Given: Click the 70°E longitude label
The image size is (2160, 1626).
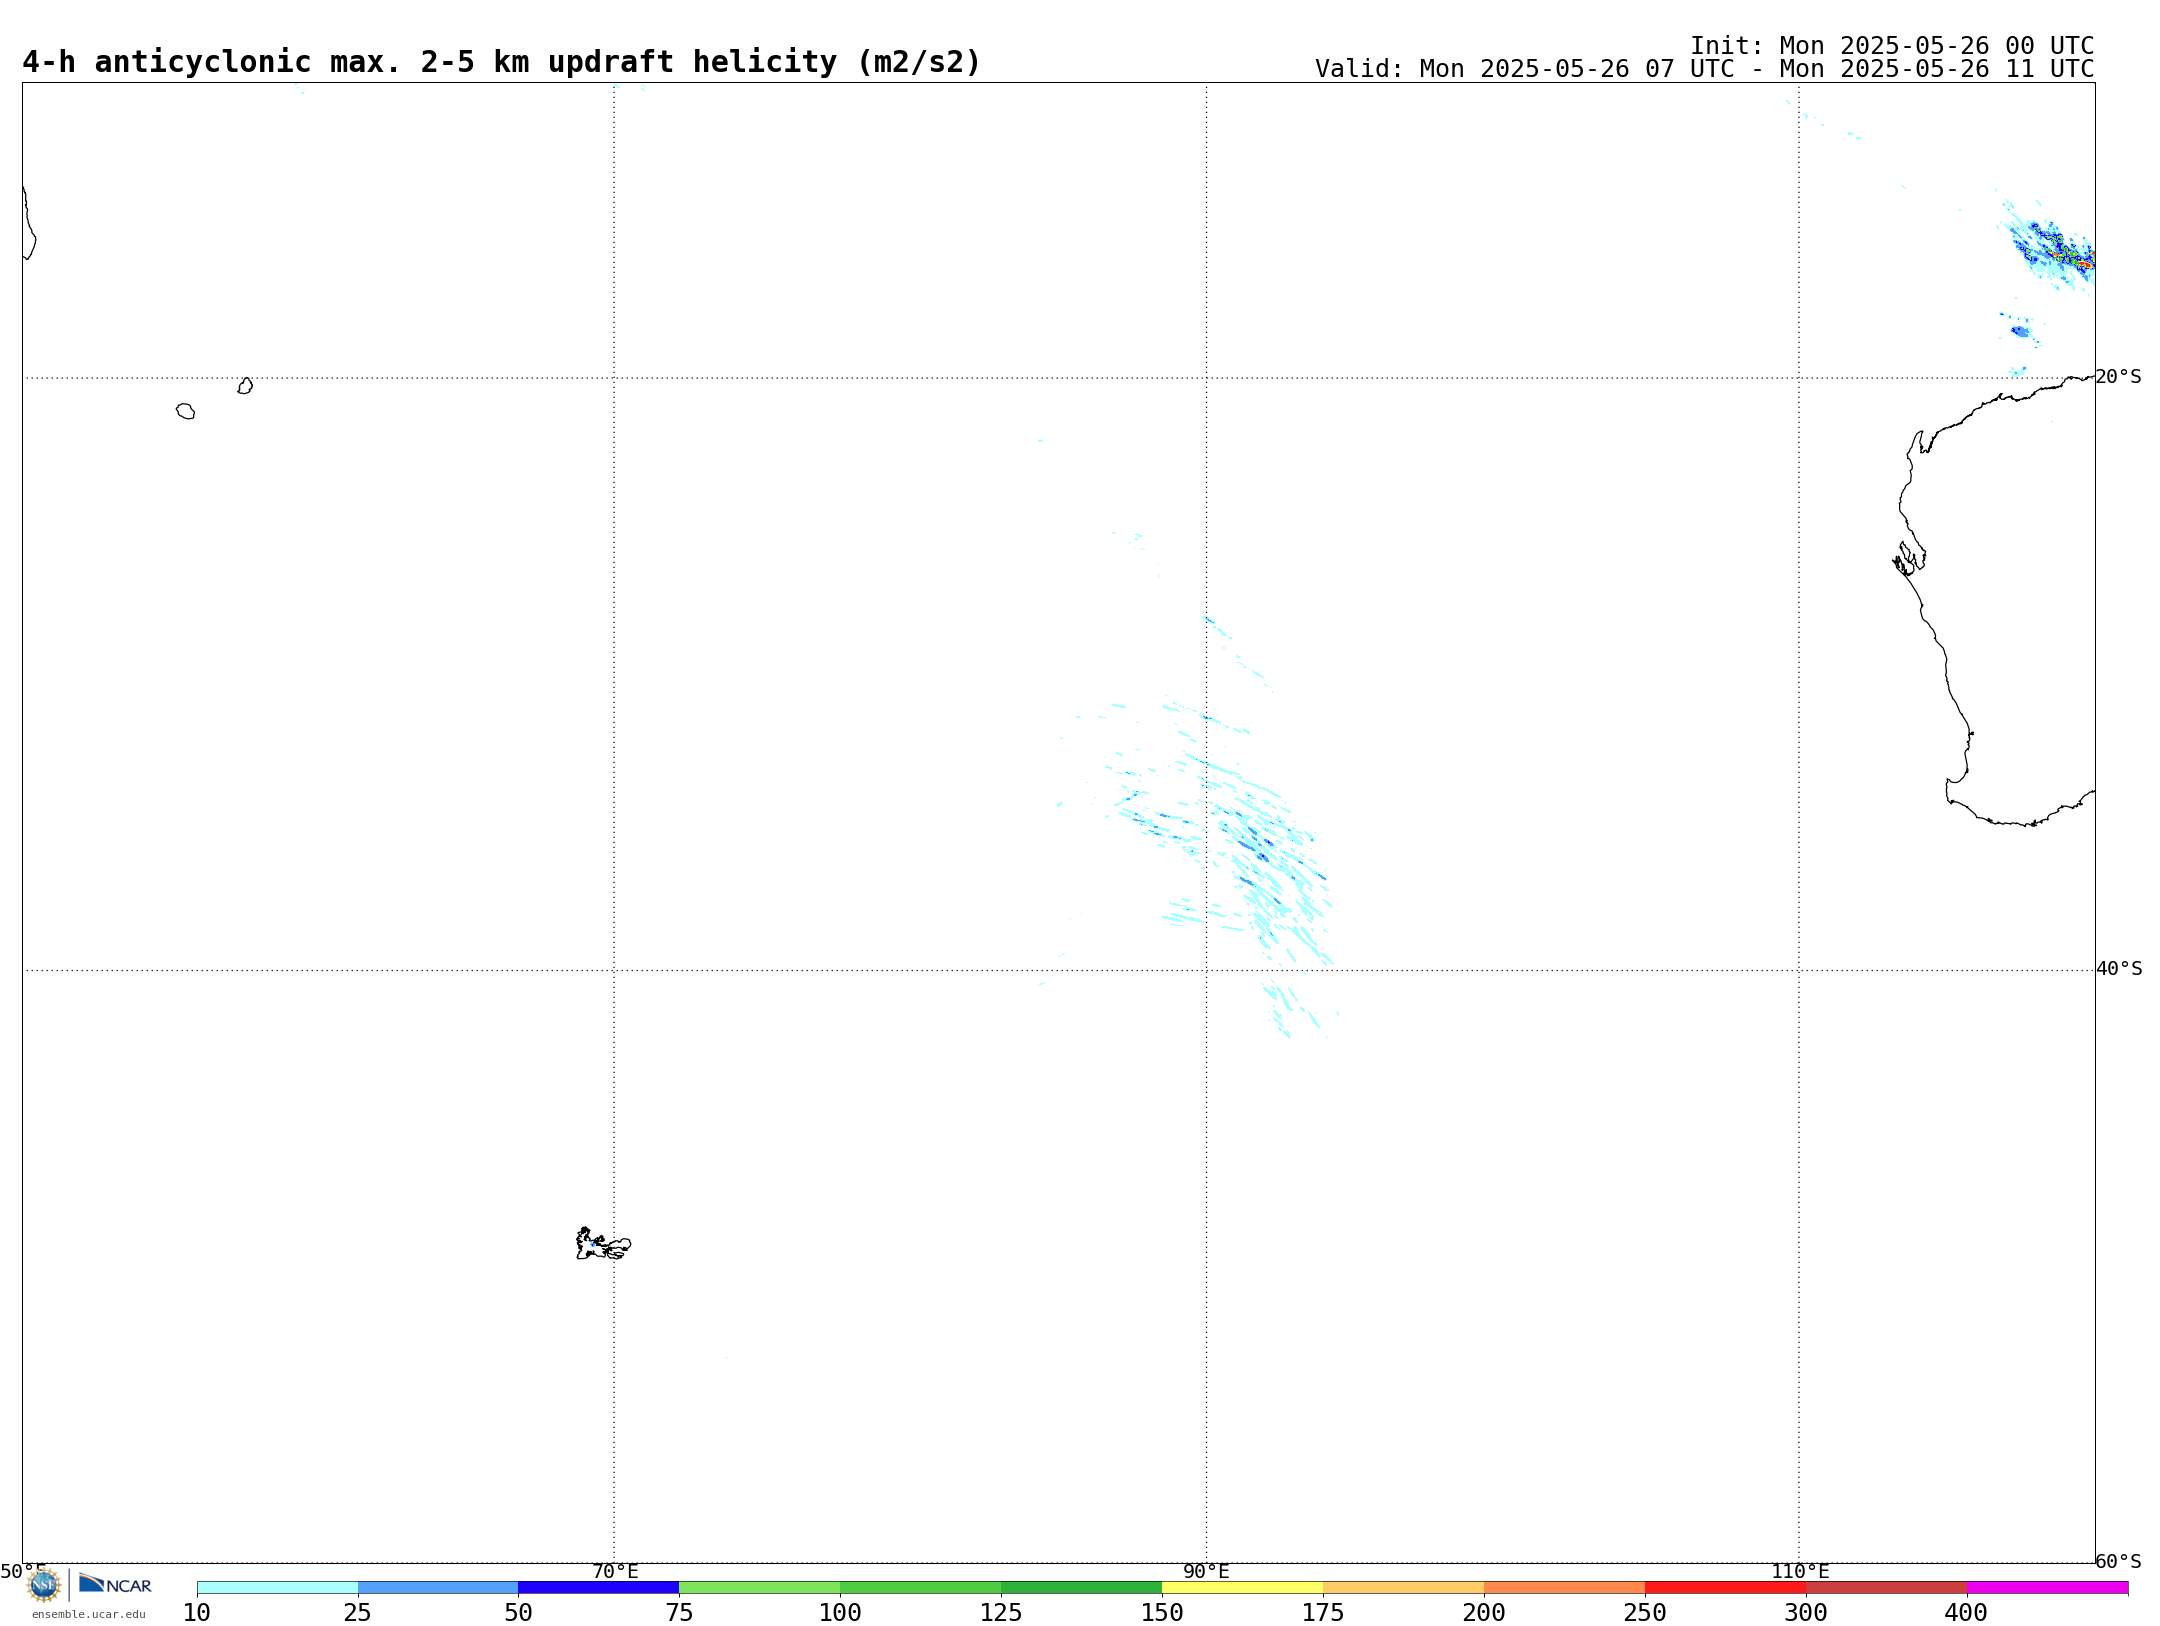Looking at the screenshot, I should pyautogui.click(x=615, y=1571).
